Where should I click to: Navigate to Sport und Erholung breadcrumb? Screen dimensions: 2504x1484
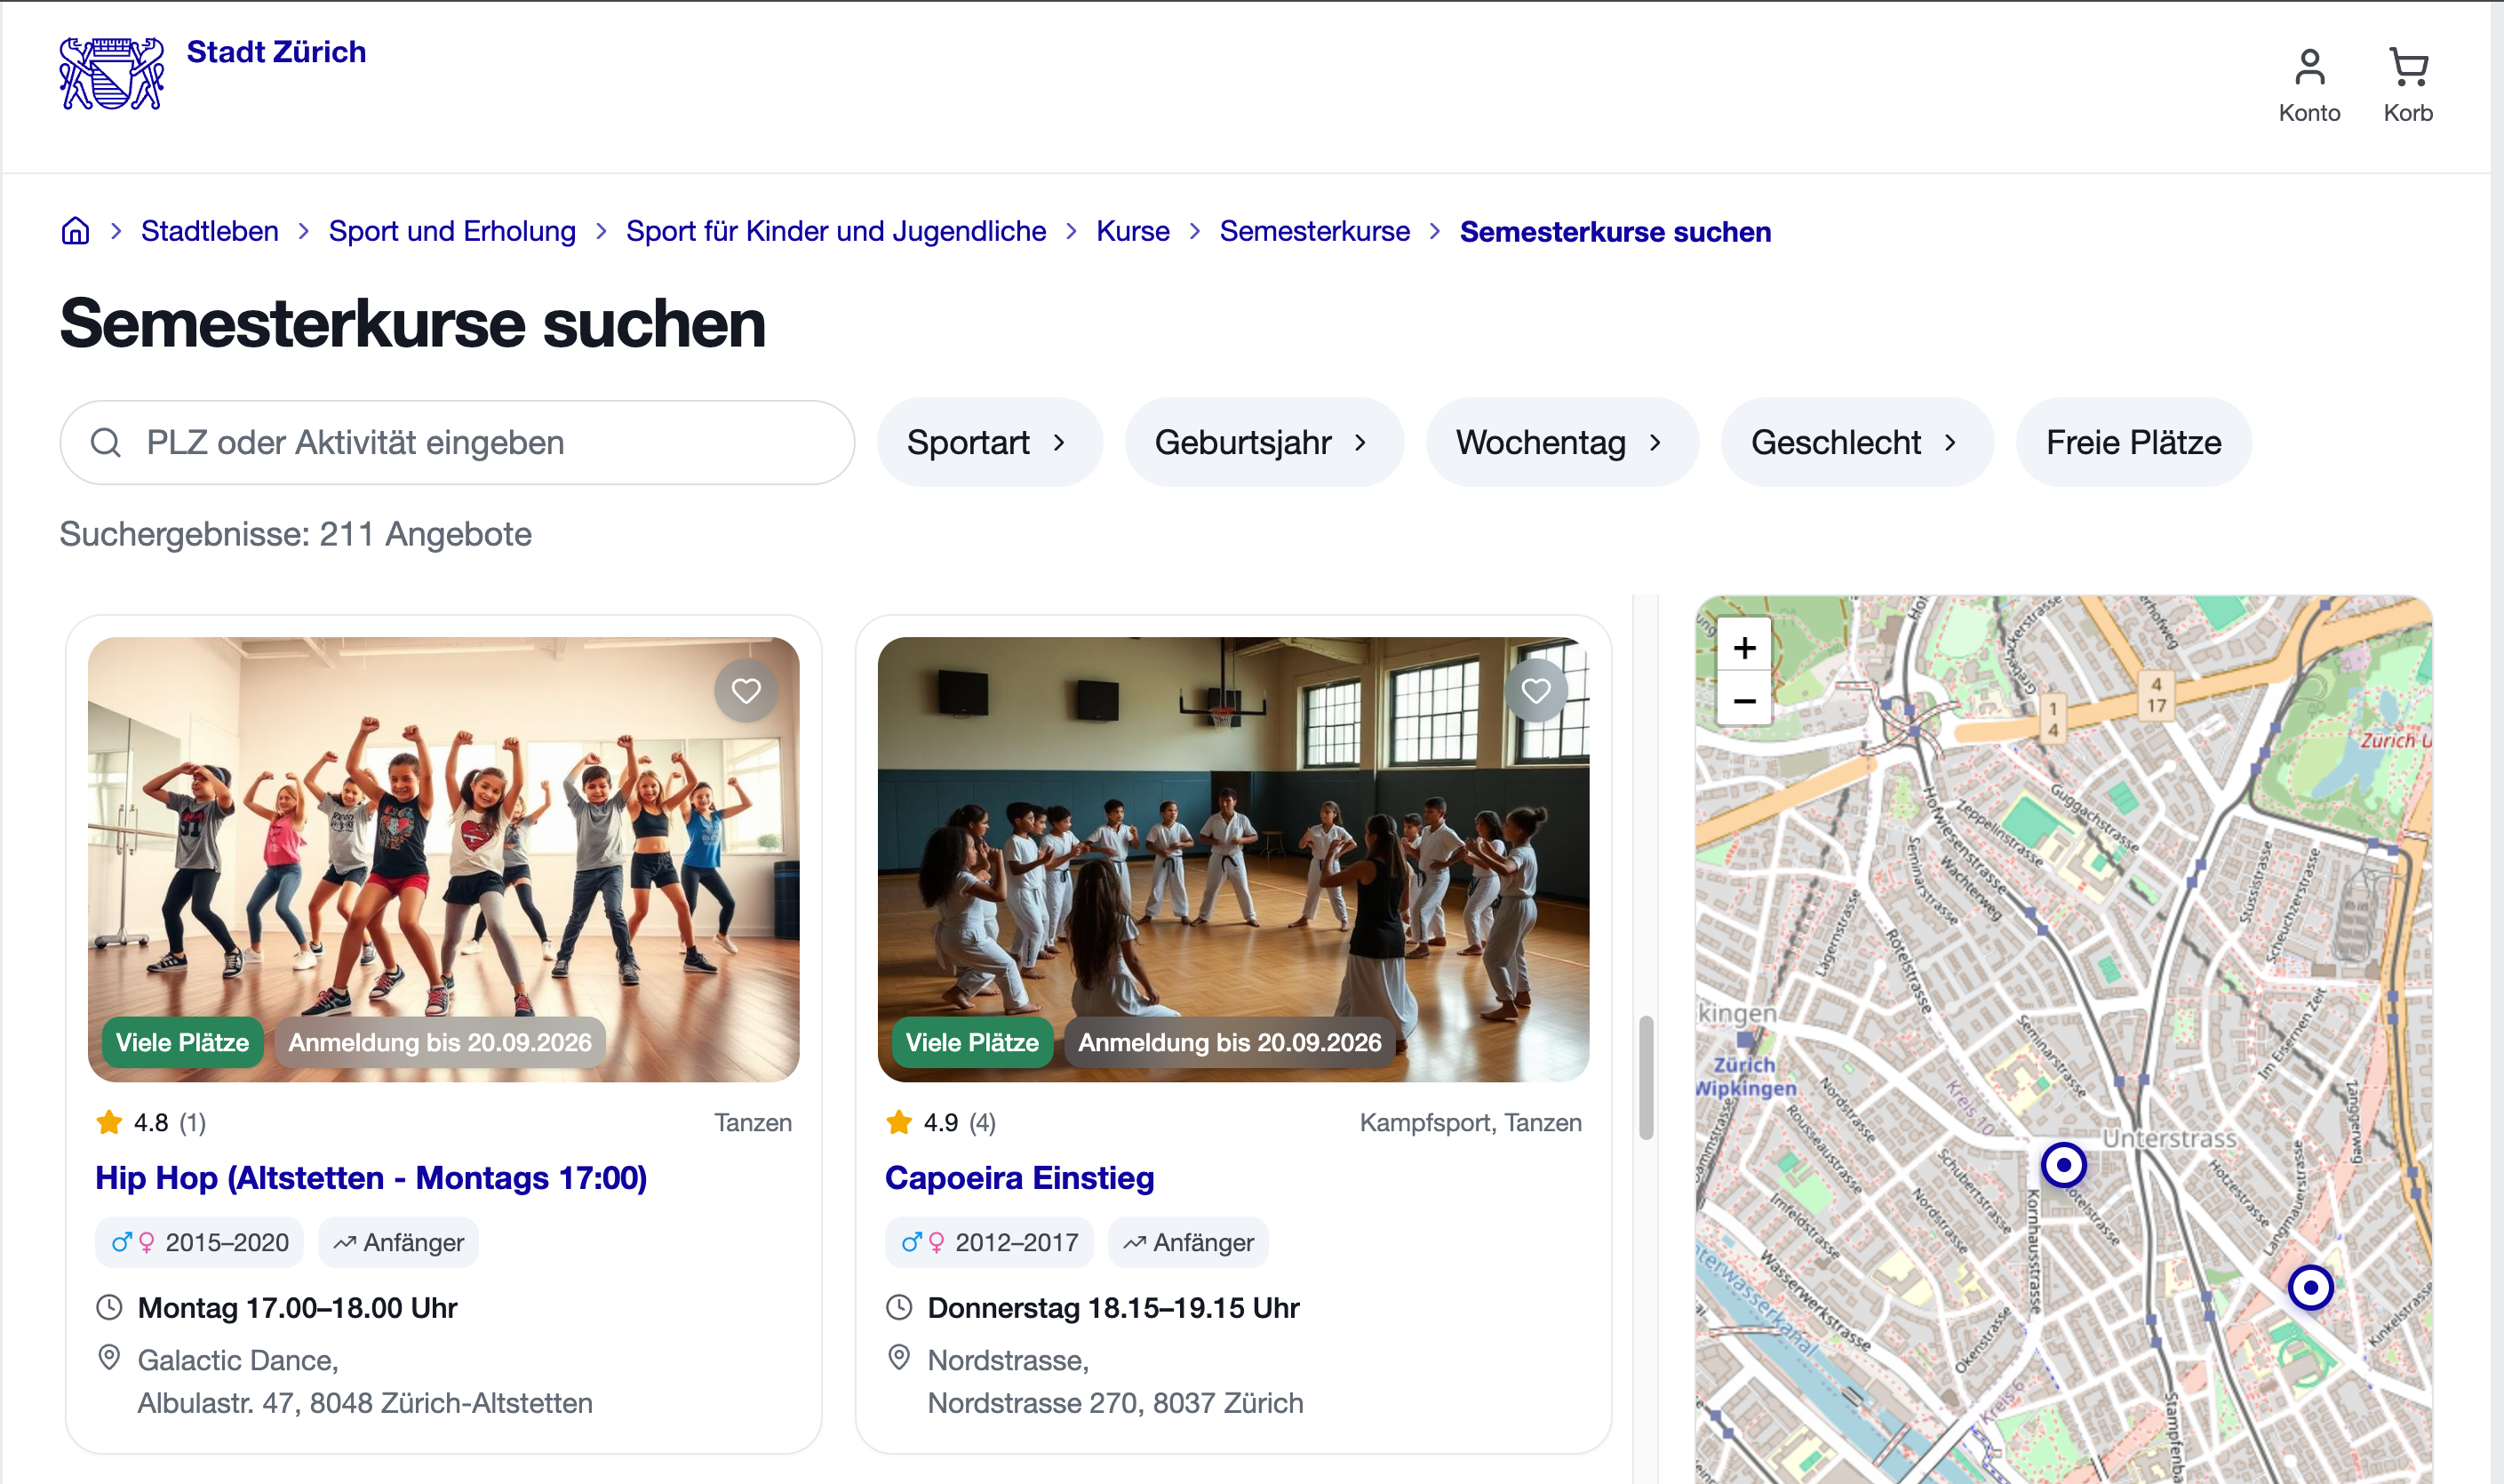pos(452,231)
